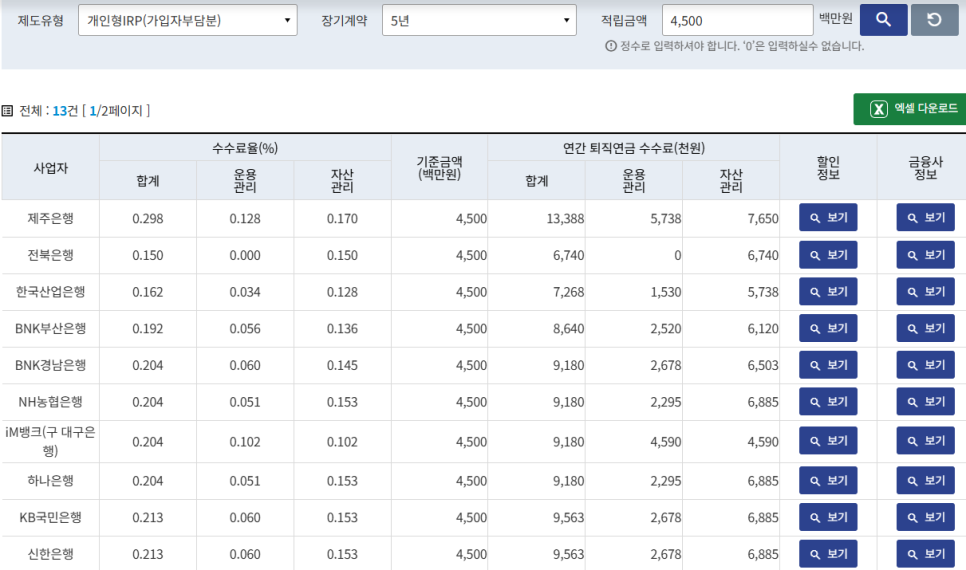Viewport: 966px width, 570px height.
Task: Select the 전북은행 row name
Action: pos(51,255)
